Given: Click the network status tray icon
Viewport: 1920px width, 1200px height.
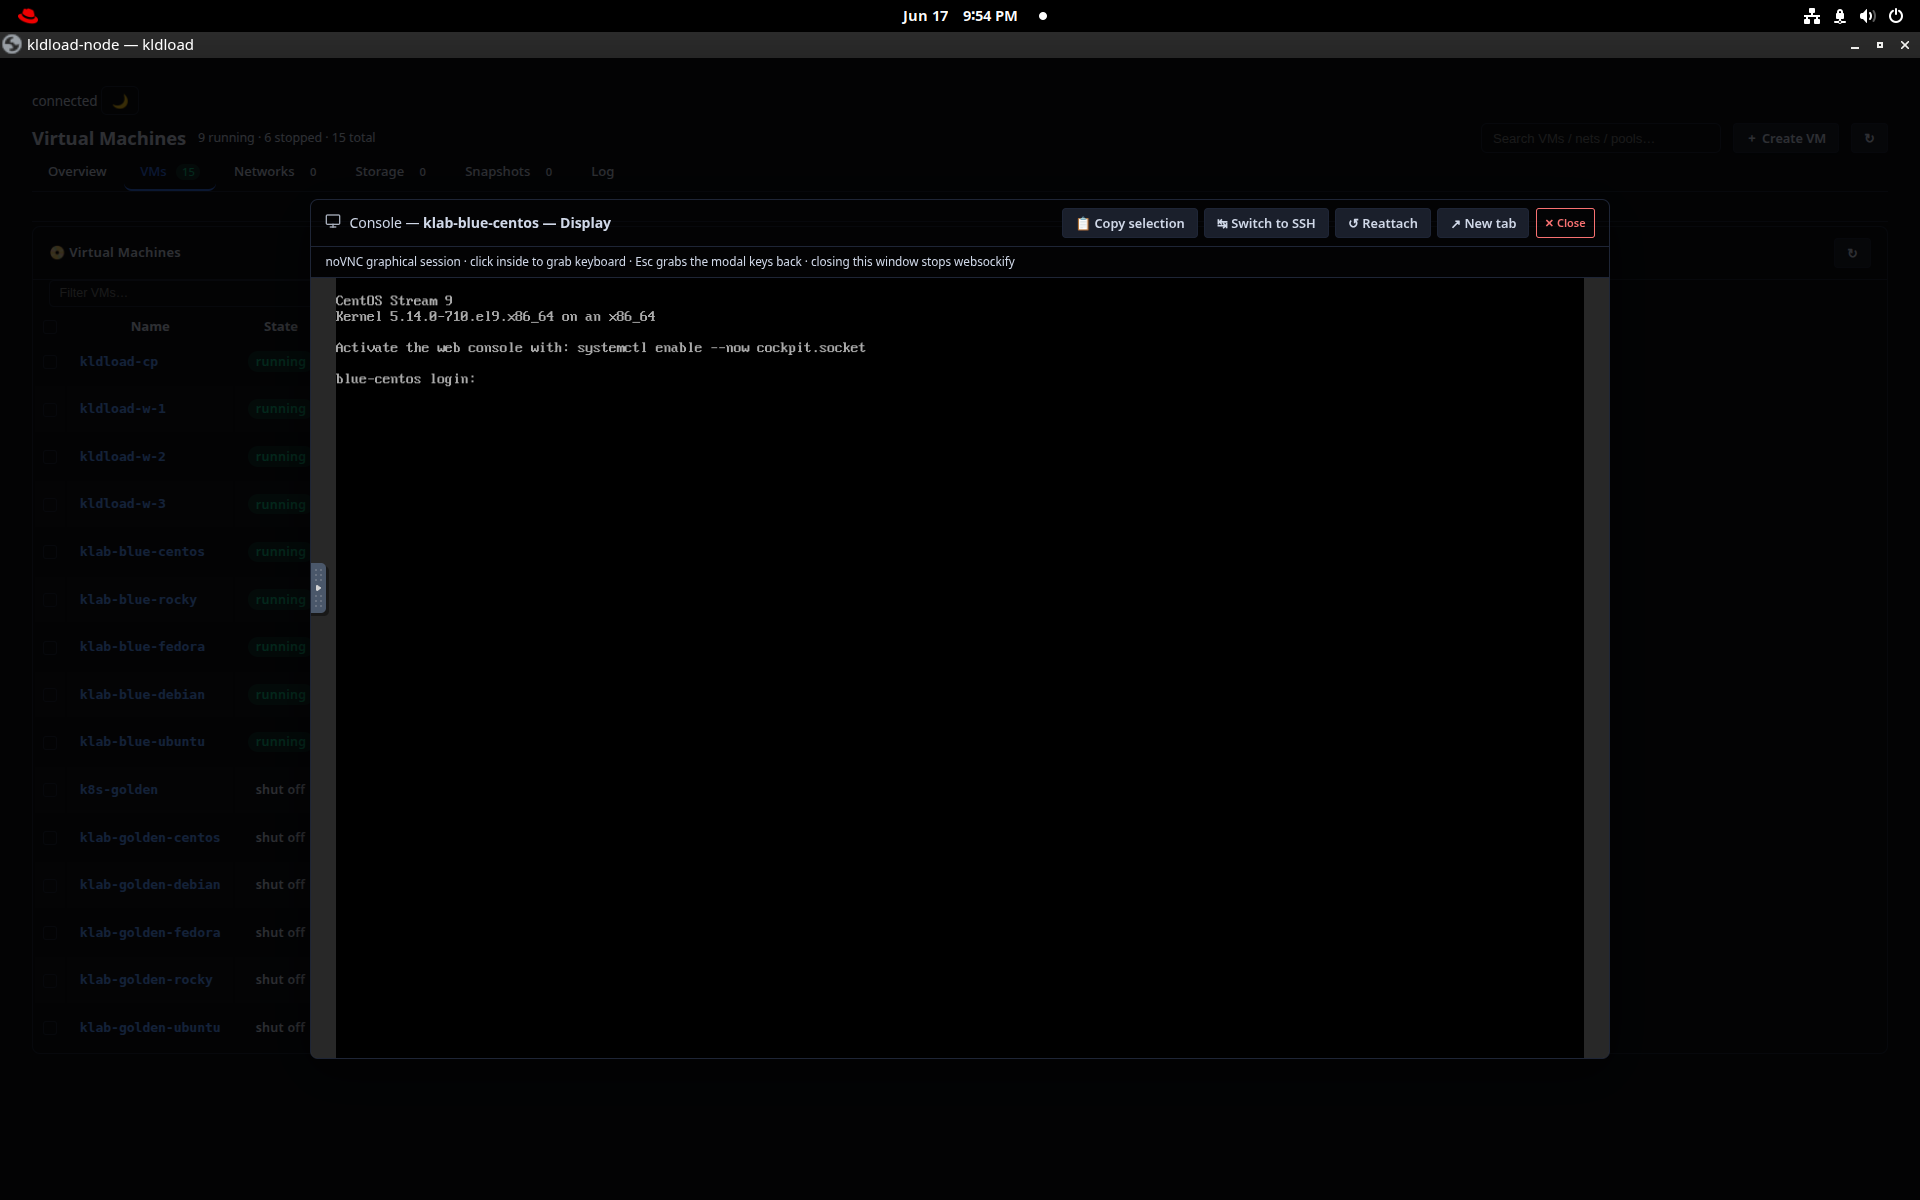Looking at the screenshot, I should tap(1812, 16).
